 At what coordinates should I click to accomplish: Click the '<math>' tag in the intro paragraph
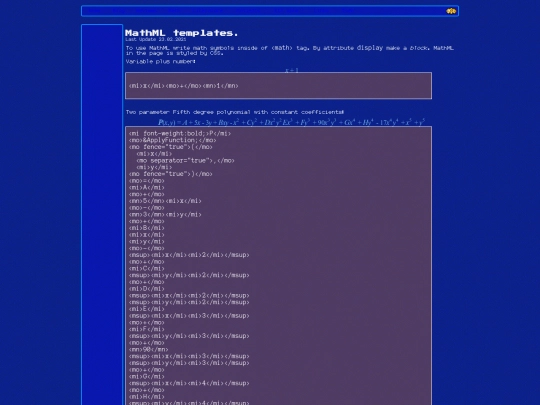pos(282,48)
